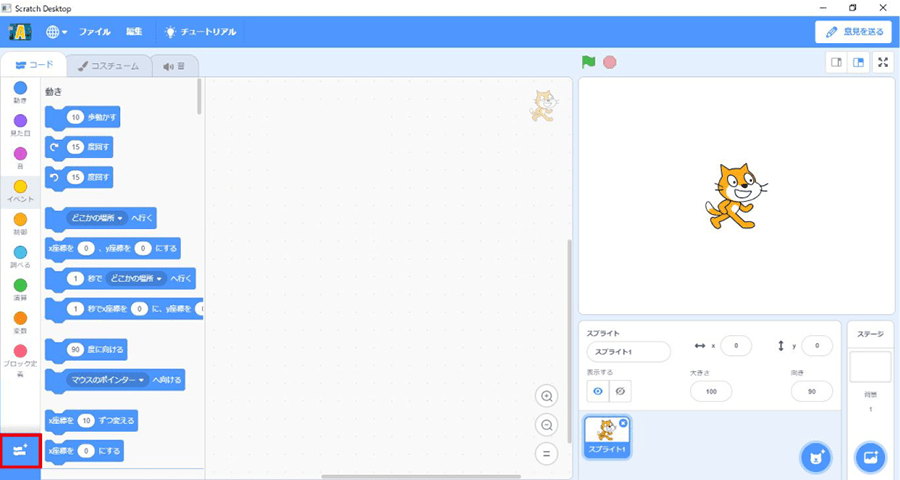The width and height of the screenshot is (900, 480).
Task: Select the Variables (変数) category circle
Action: point(20,318)
